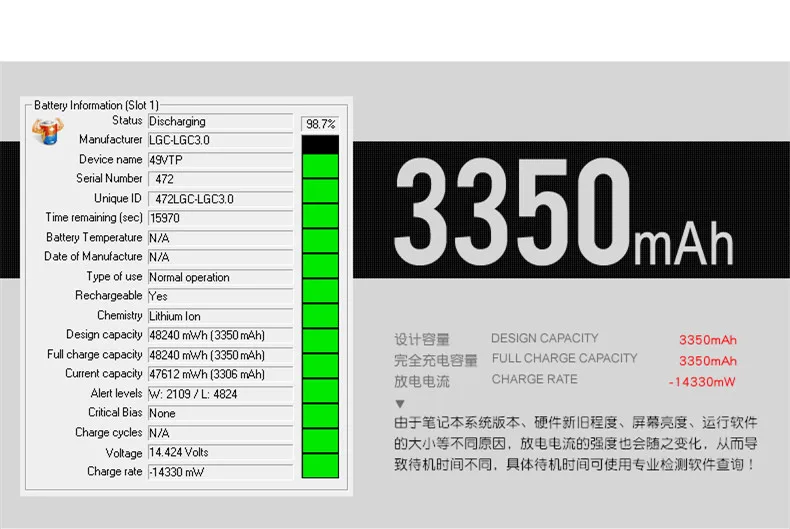Screen dimensions: 790x529
Task: Click the Status field showing Discharging
Action: pos(220,121)
